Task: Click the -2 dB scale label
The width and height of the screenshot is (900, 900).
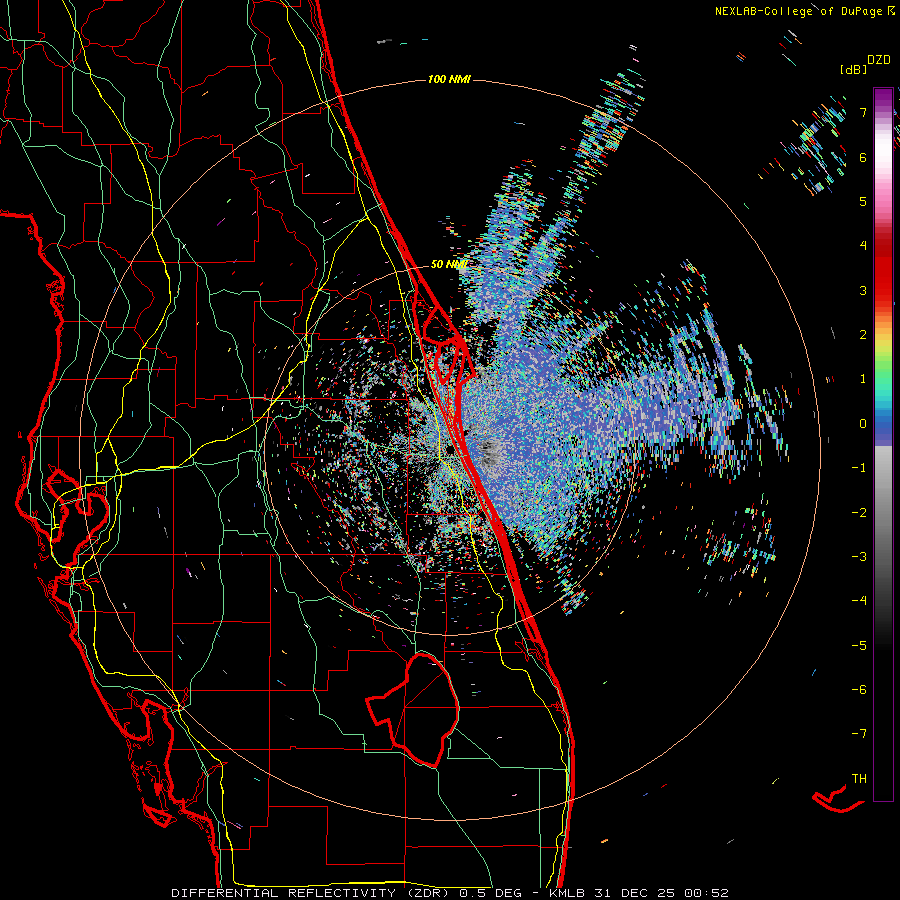Action: coord(859,513)
